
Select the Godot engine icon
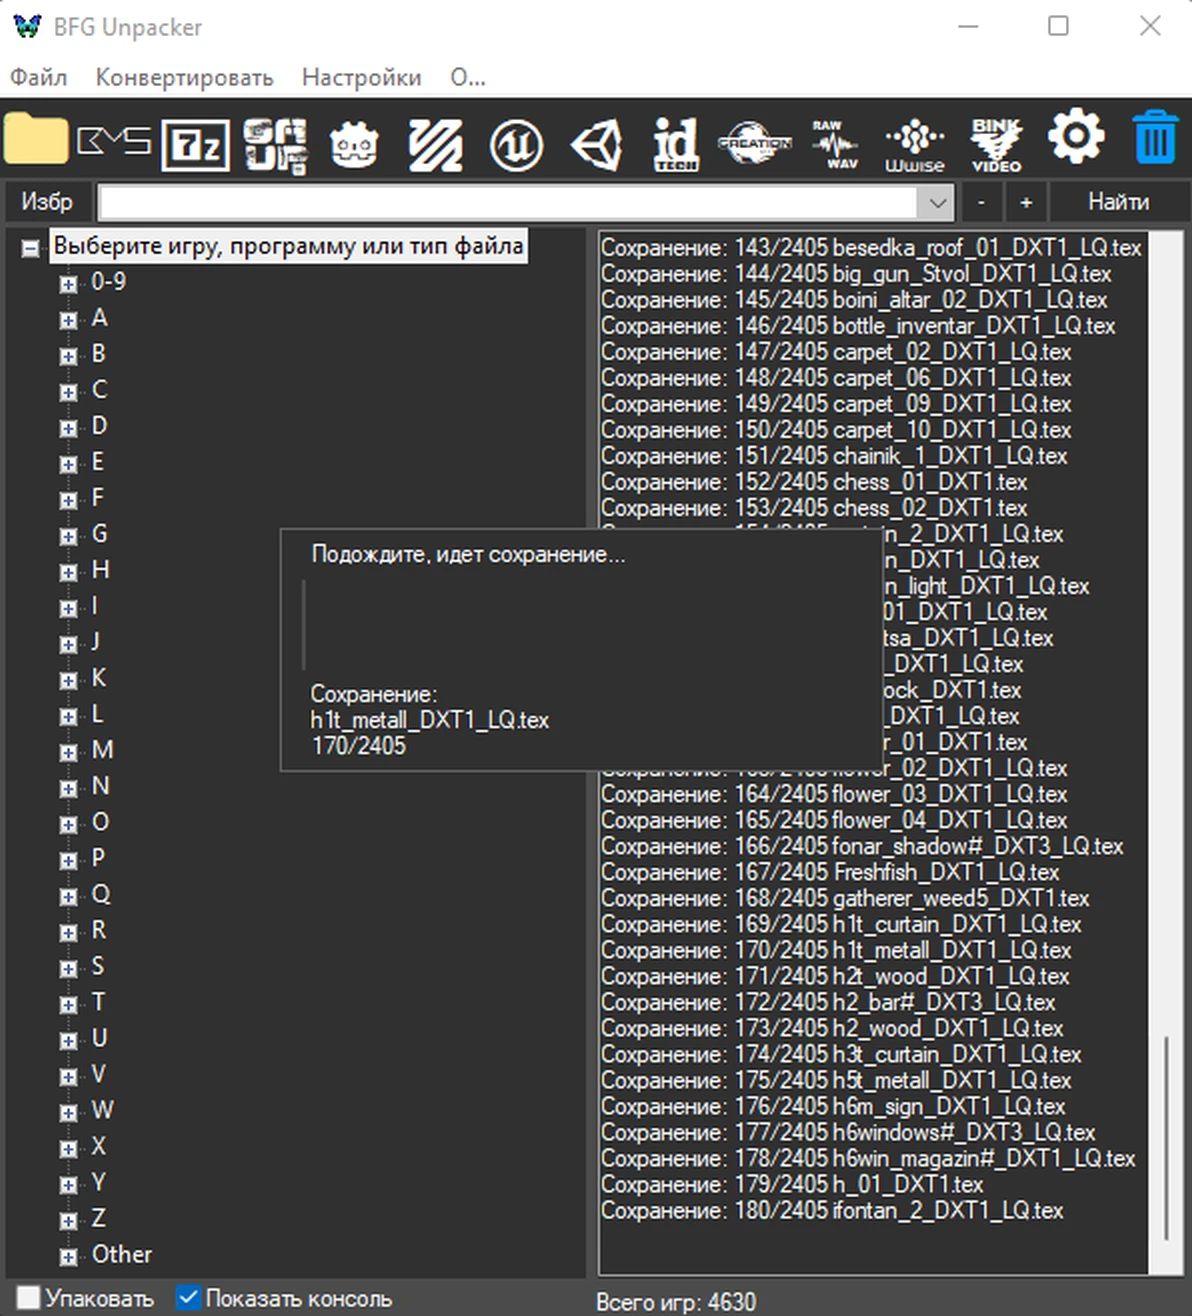[354, 145]
